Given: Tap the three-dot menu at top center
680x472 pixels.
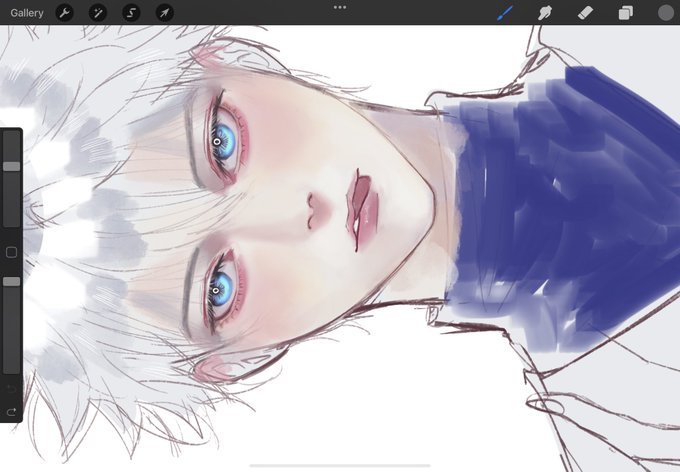Looking at the screenshot, I should click(340, 7).
